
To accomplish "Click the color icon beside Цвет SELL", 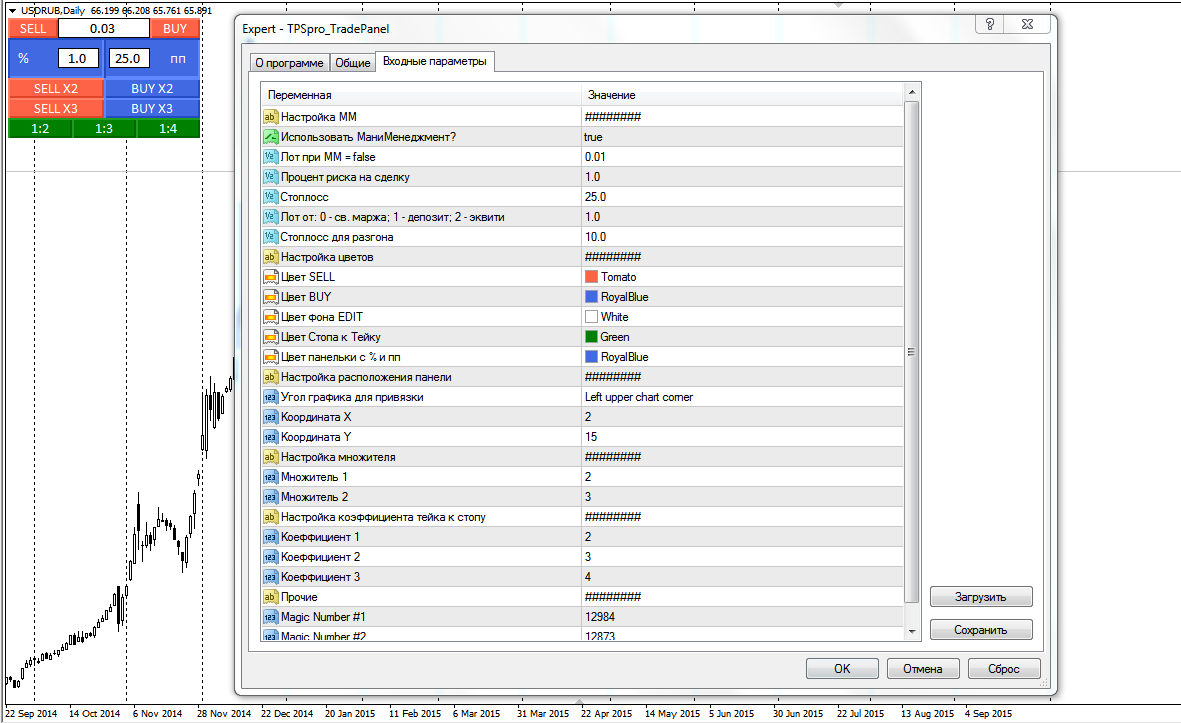I will [x=270, y=277].
